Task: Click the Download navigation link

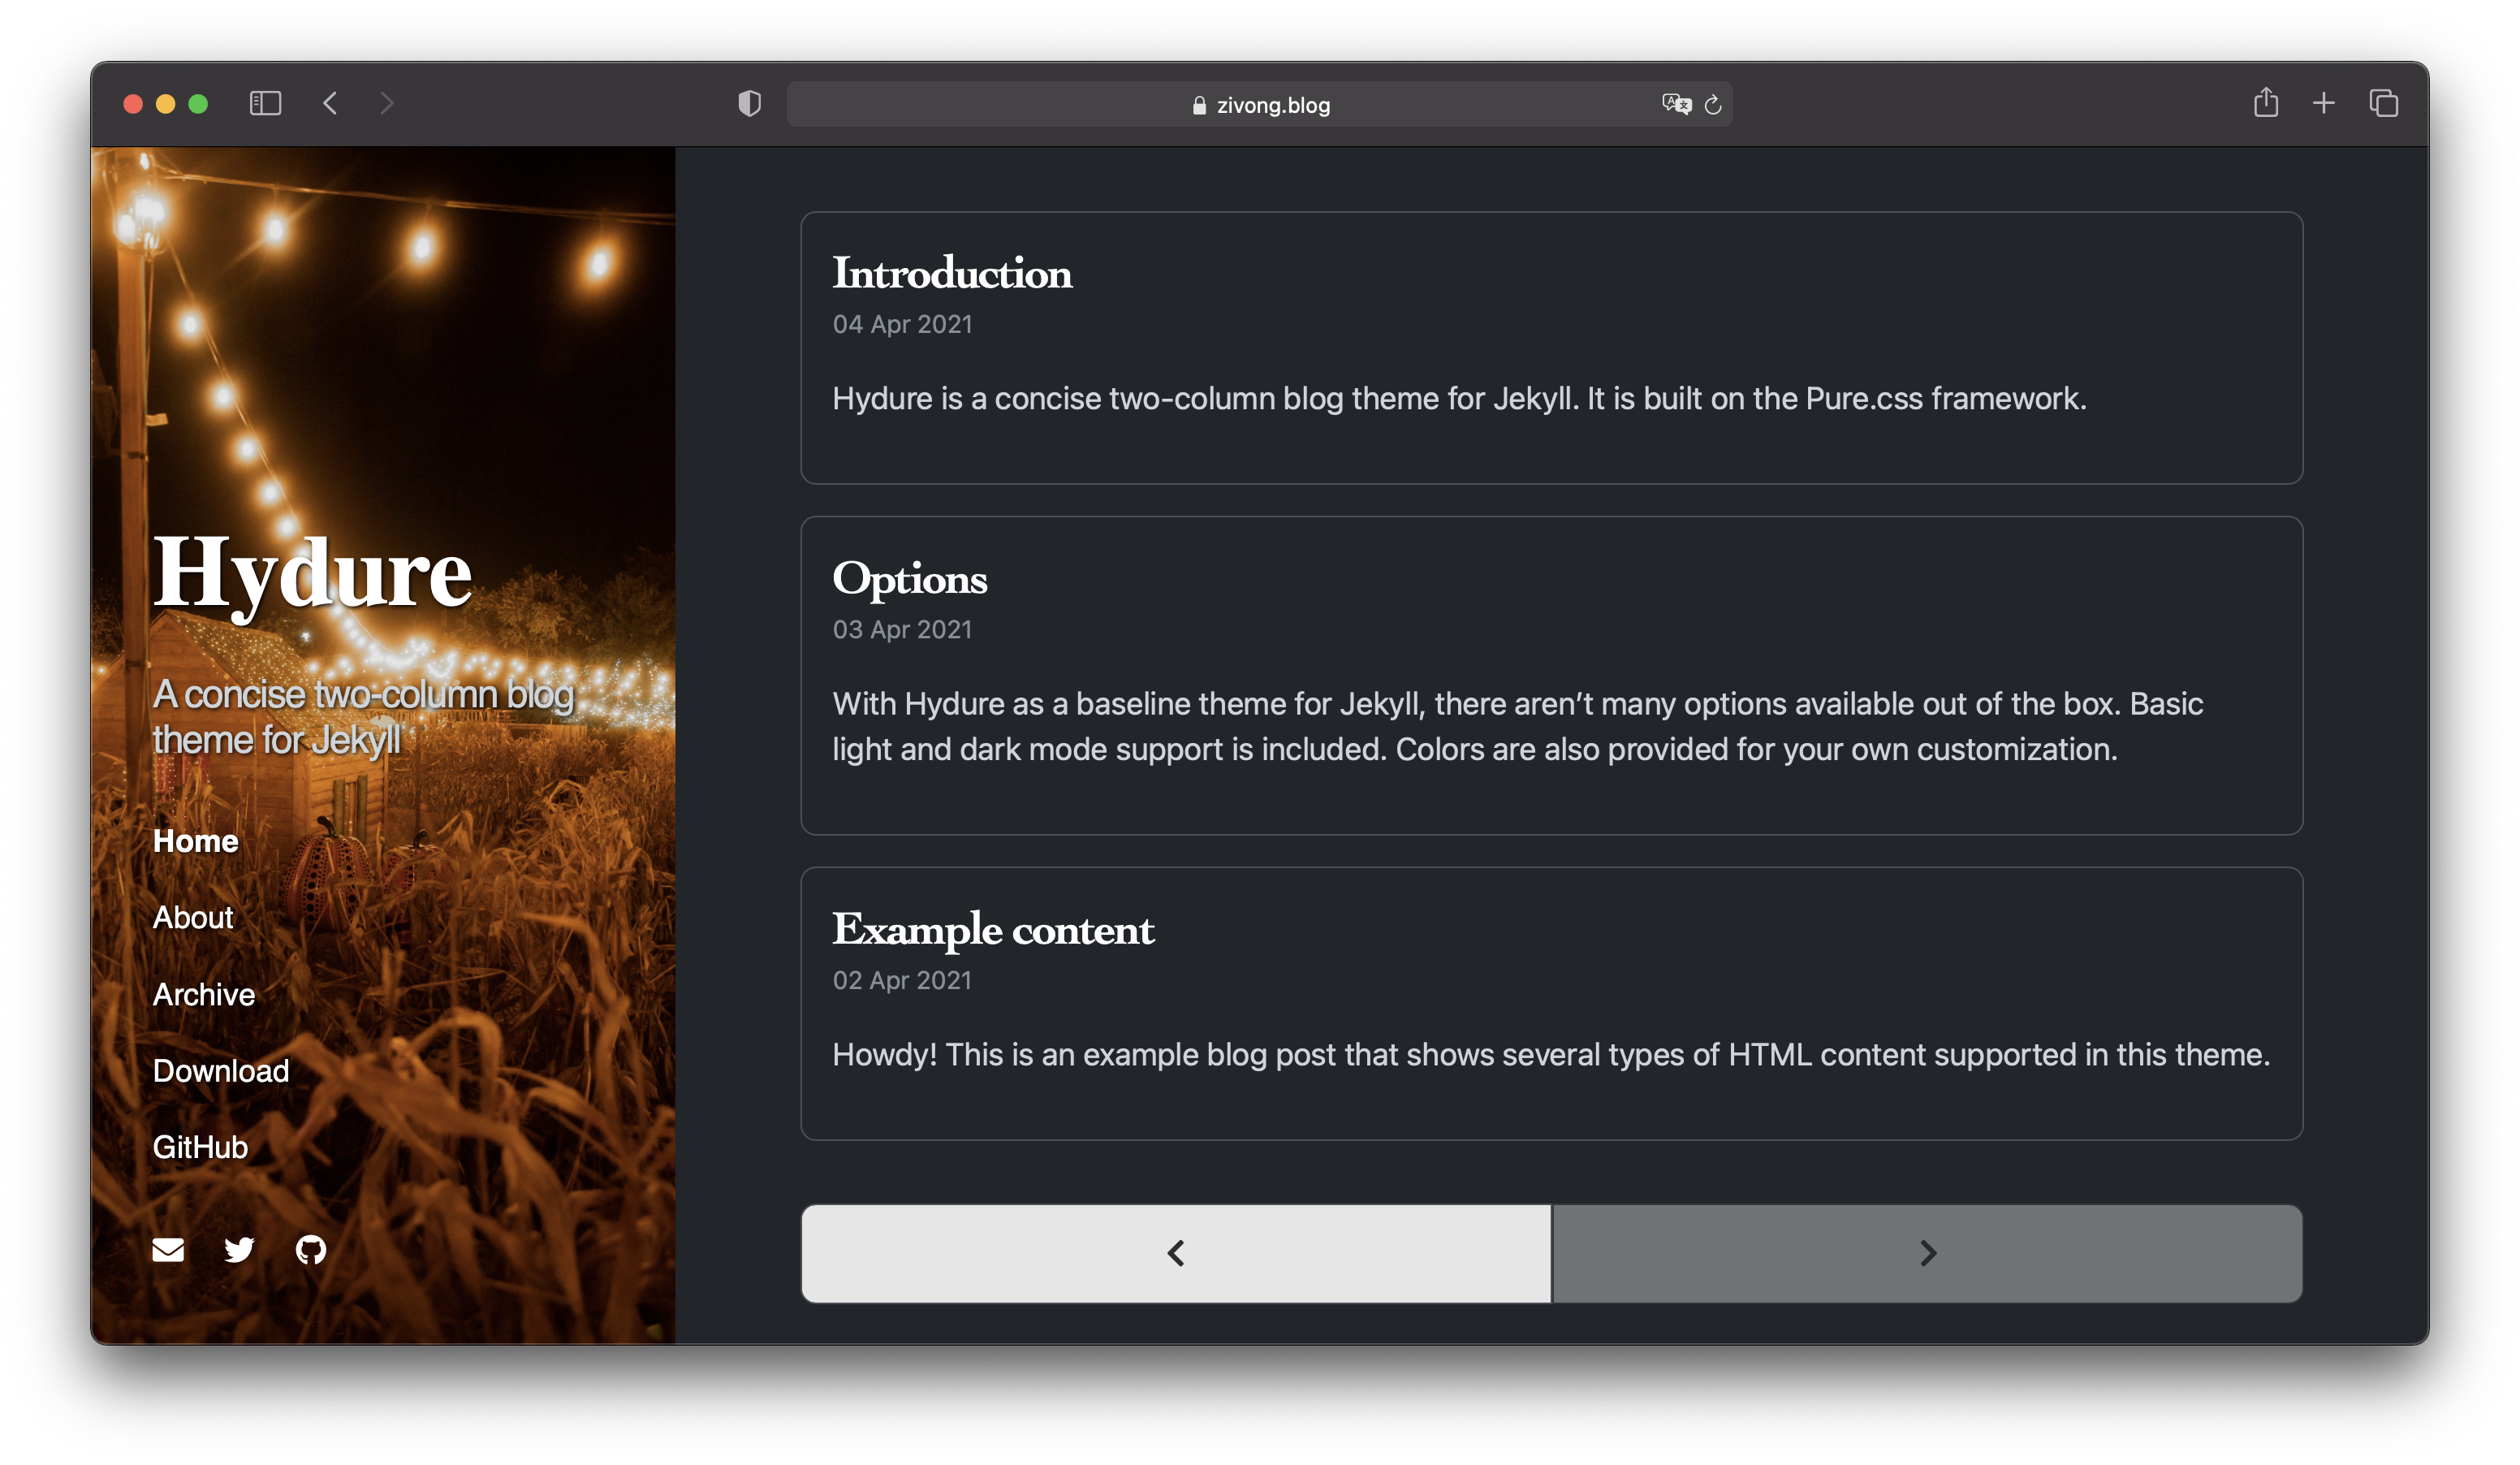Action: pyautogui.click(x=221, y=1071)
